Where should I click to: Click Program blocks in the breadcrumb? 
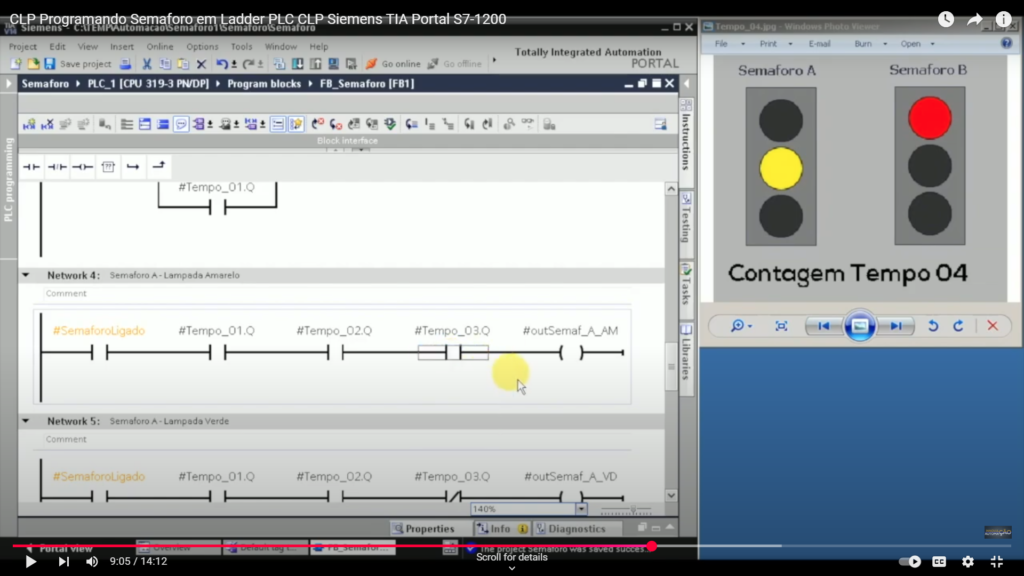pyautogui.click(x=264, y=84)
